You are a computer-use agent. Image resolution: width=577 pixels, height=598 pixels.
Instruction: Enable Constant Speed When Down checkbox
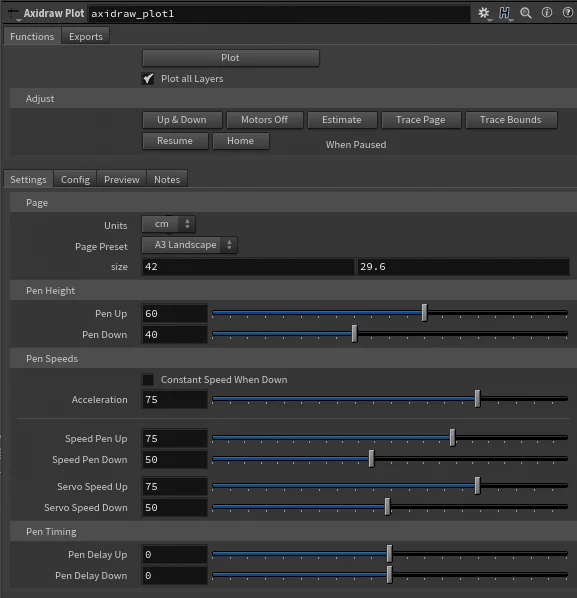pos(148,380)
